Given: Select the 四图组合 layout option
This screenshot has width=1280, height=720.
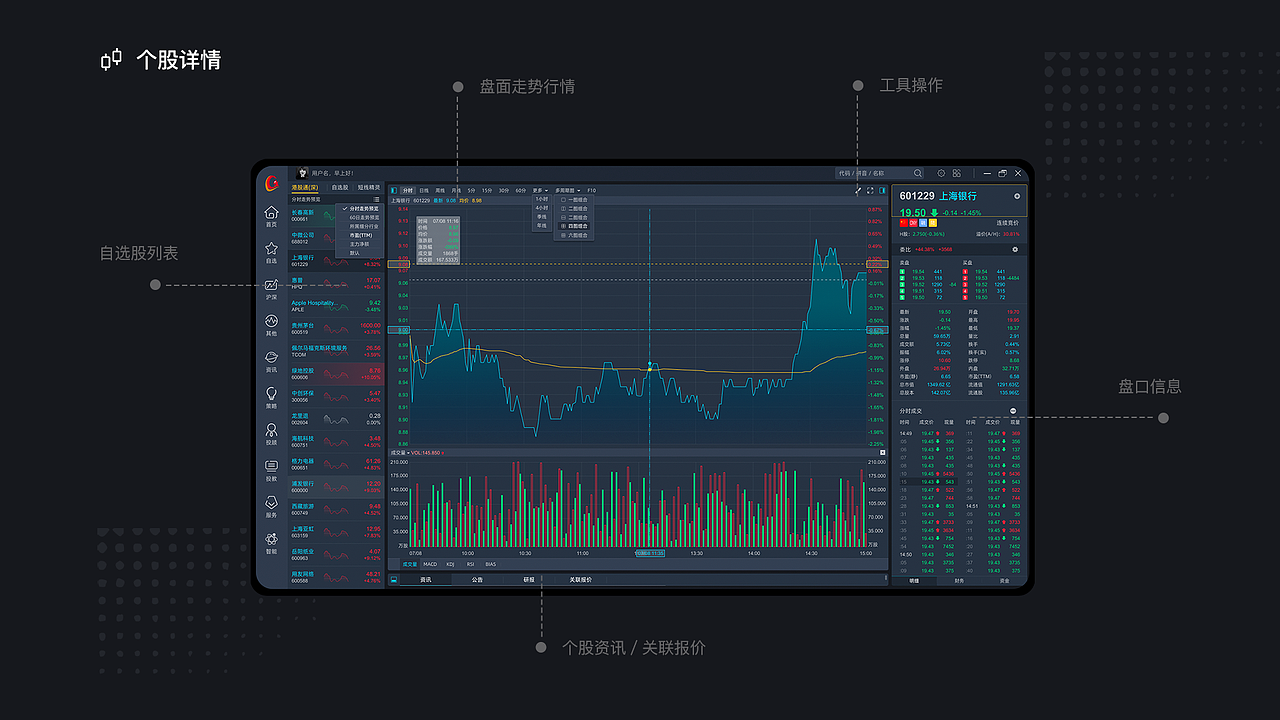Looking at the screenshot, I should coord(576,226).
